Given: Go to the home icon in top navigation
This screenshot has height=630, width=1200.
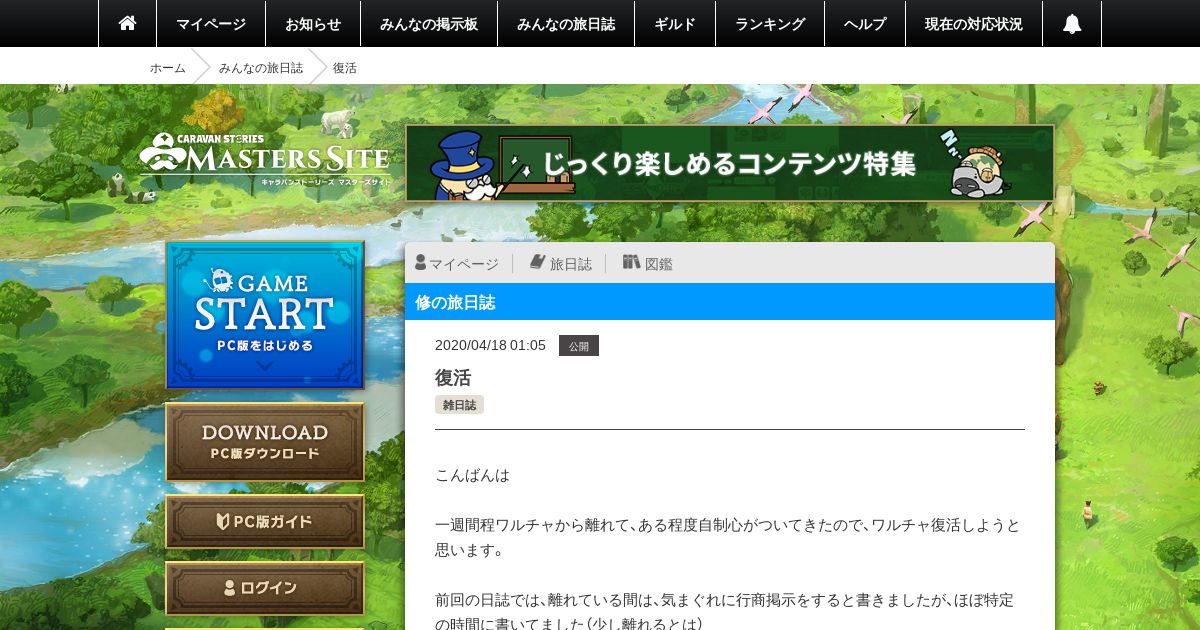Looking at the screenshot, I should 127,23.
